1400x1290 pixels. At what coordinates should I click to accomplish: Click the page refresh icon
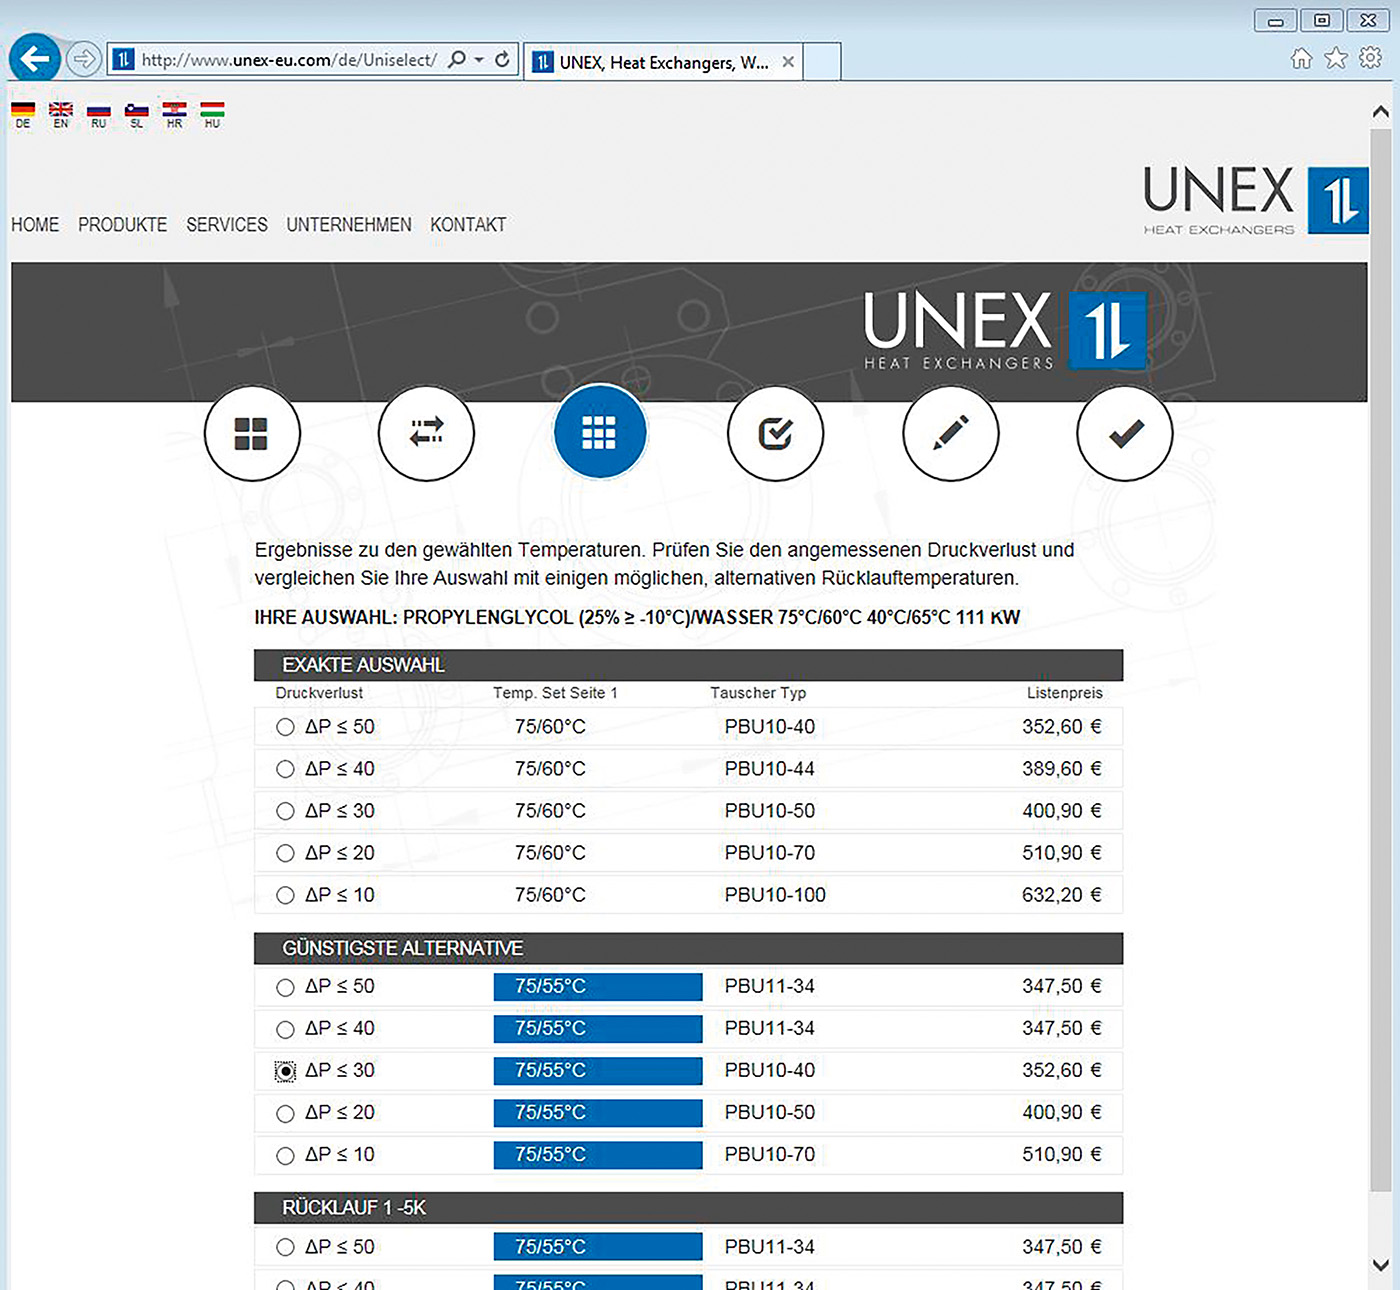(502, 59)
